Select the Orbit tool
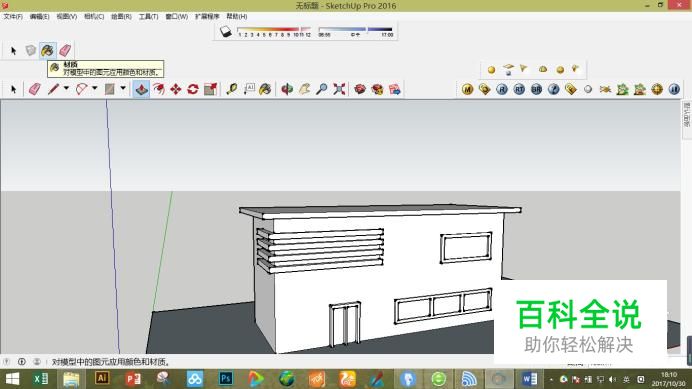692x389 pixels. (x=287, y=89)
